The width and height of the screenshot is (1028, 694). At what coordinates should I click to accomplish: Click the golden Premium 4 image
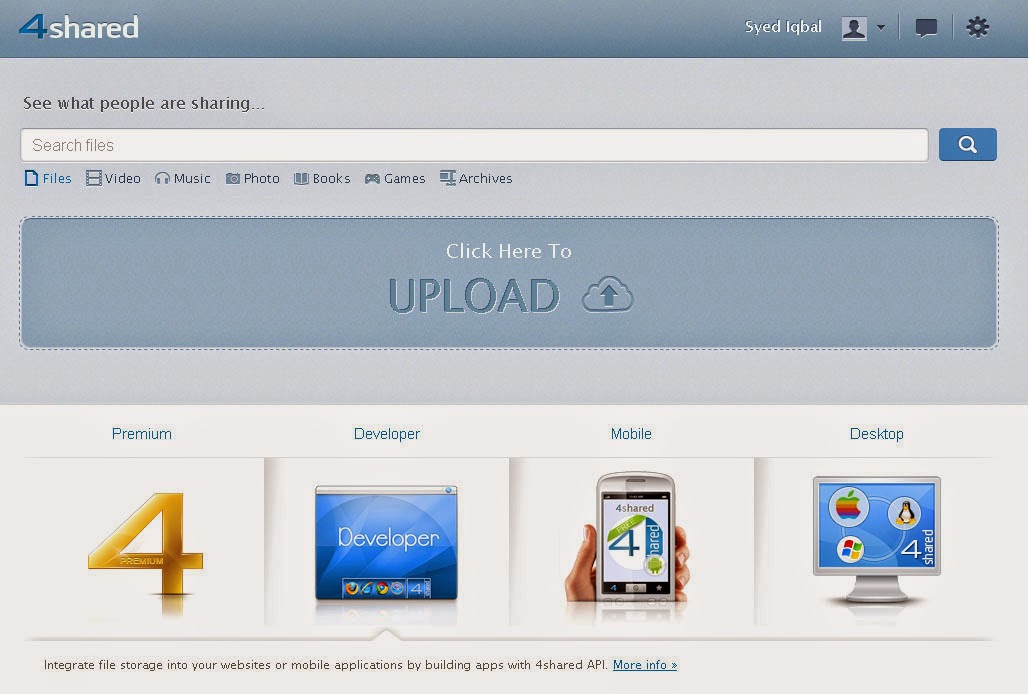[x=145, y=545]
